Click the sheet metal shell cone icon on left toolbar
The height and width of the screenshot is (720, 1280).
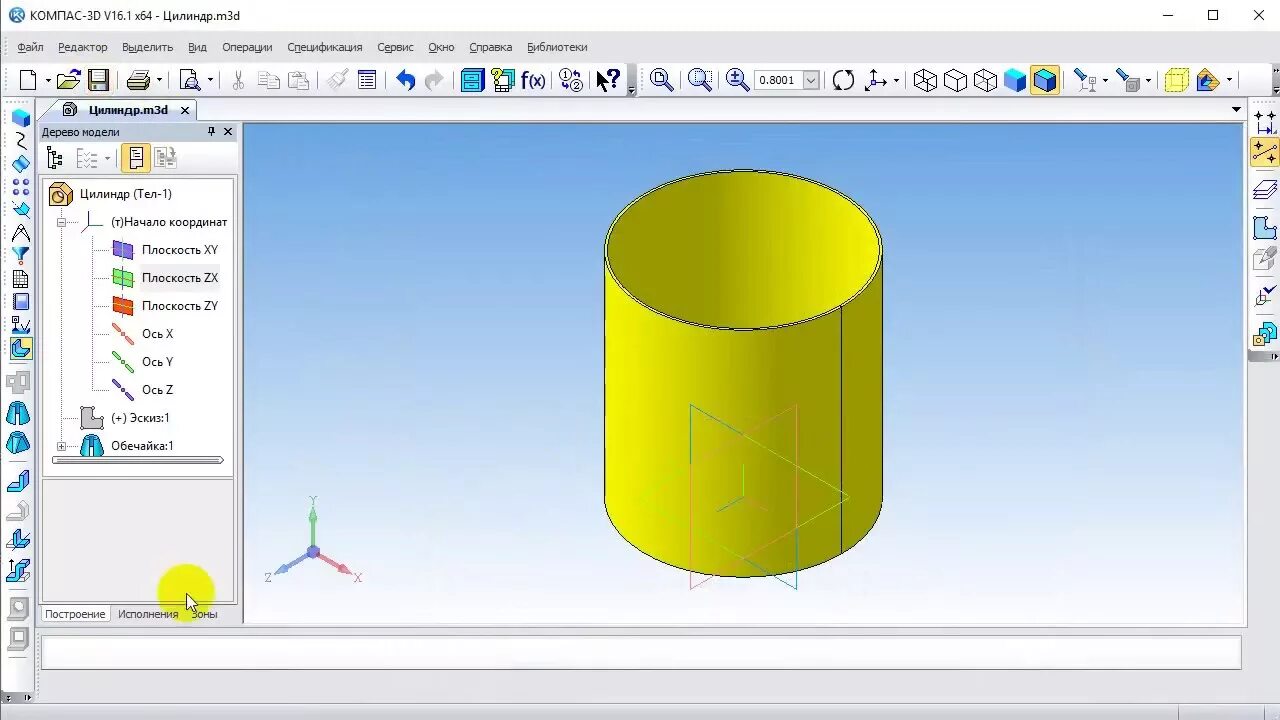18,414
